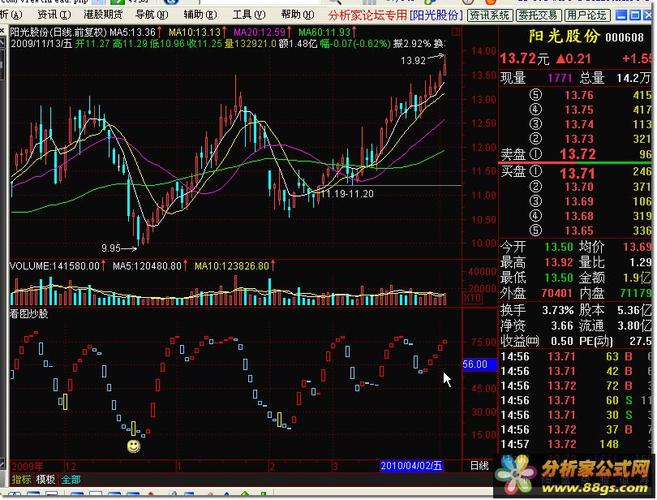Click the 14:57 trade row with 148
This screenshot has height=500, width=657.
pyautogui.click(x=577, y=444)
